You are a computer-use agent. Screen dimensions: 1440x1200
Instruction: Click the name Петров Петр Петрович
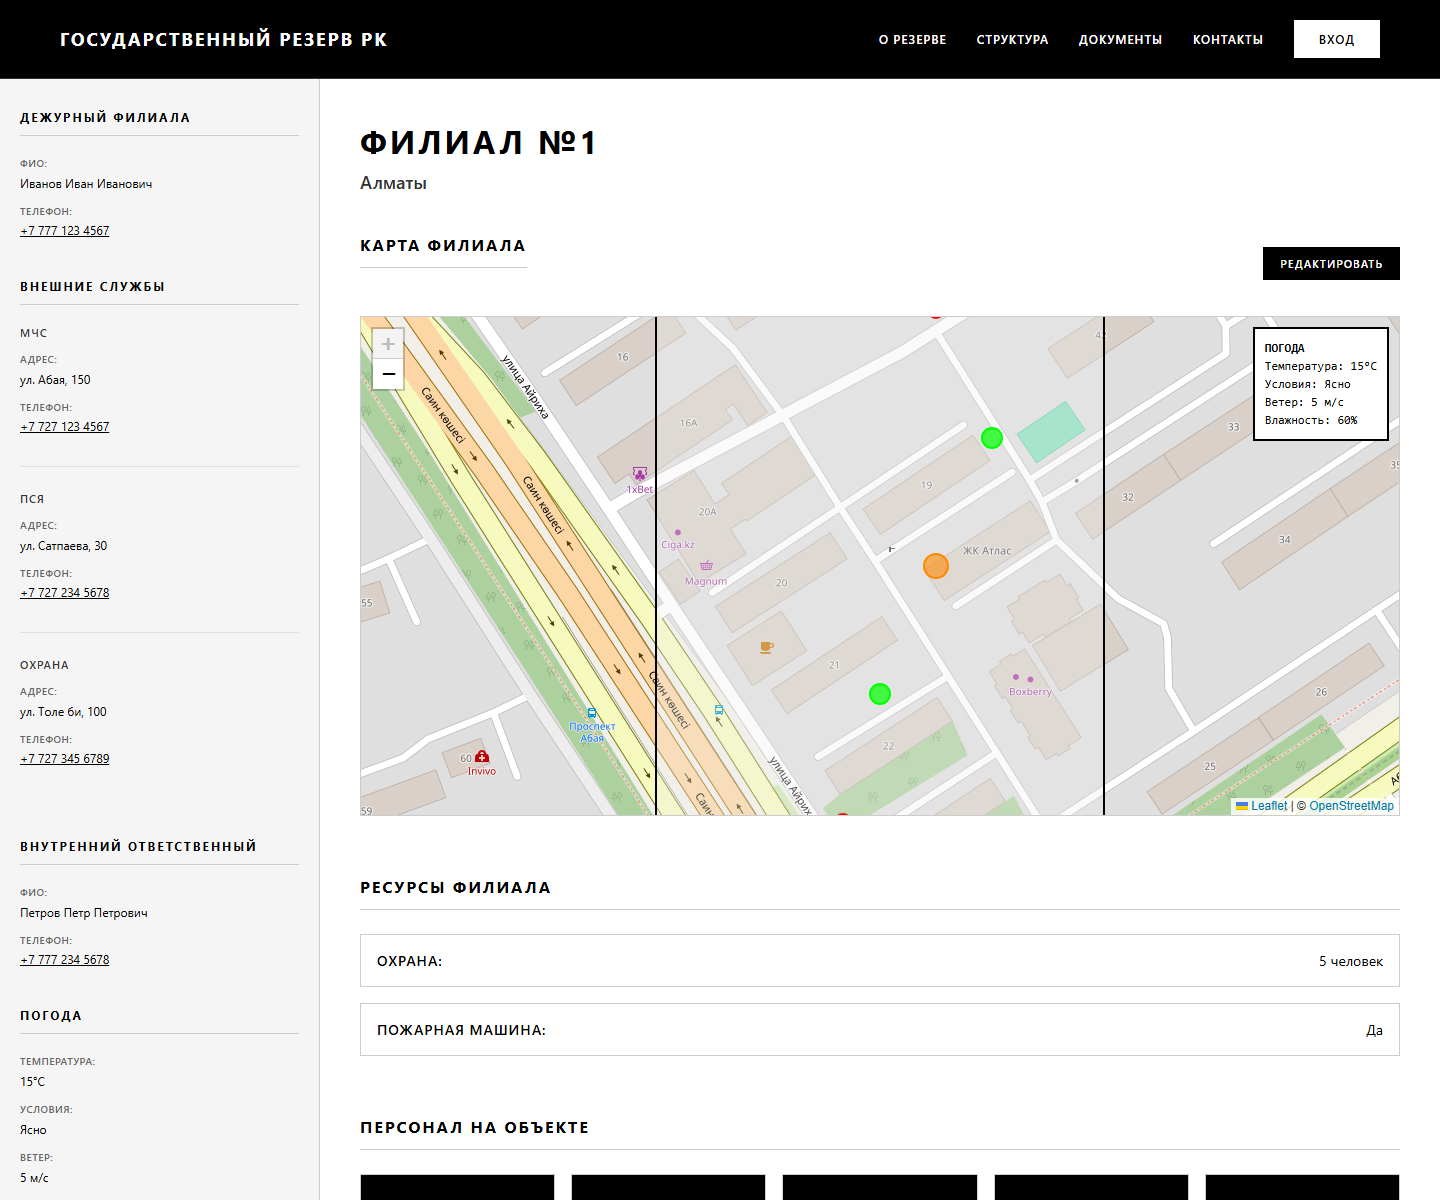[84, 913]
